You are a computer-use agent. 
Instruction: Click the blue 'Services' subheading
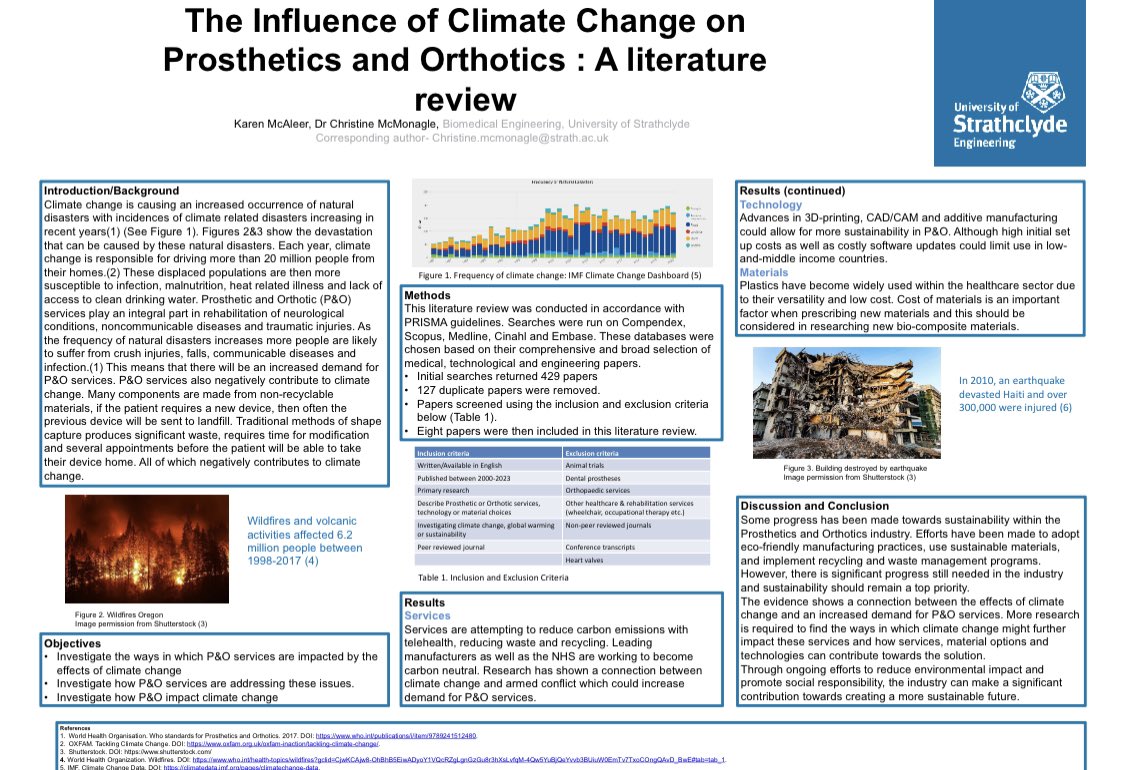point(427,616)
